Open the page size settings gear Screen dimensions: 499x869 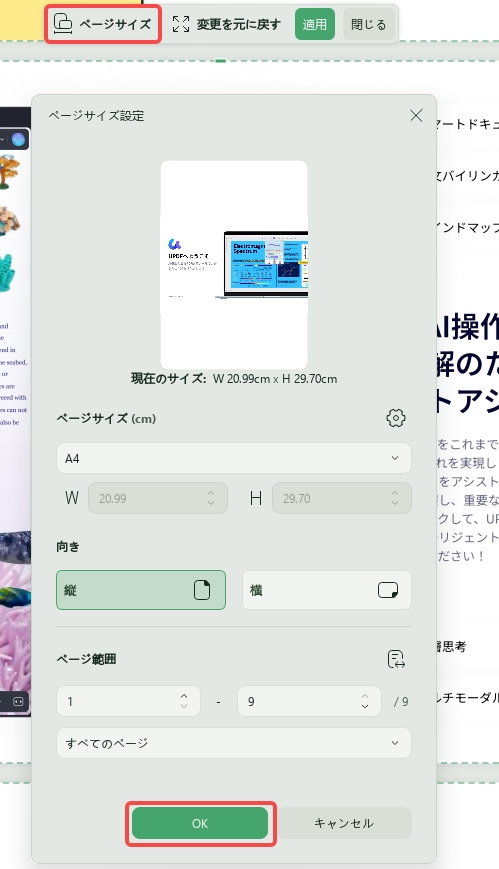click(395, 418)
